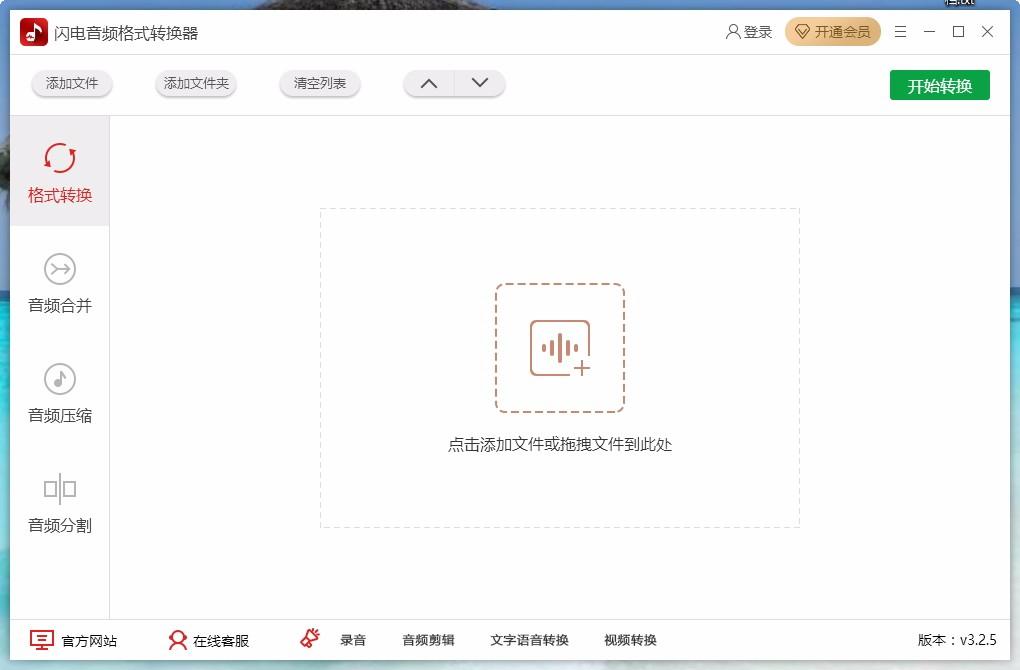Open 文字语音转换 in footer
1020x670 pixels.
point(530,640)
